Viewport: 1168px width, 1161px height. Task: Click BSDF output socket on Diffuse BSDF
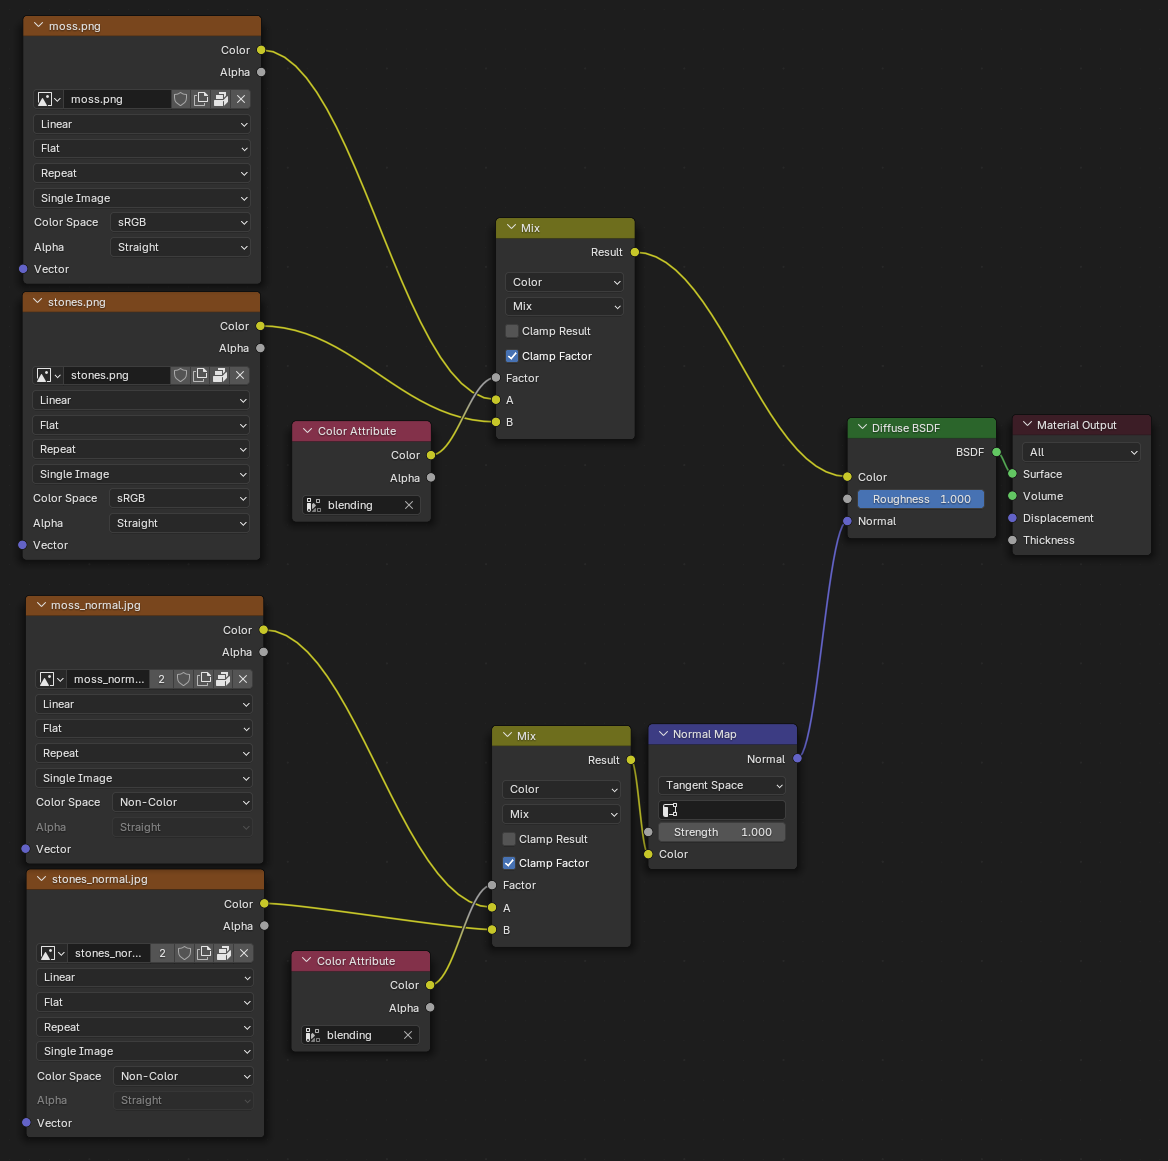click(x=997, y=452)
